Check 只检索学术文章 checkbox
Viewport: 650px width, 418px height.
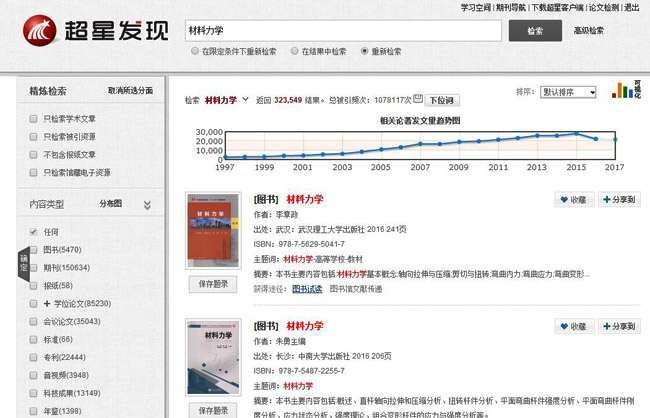(x=34, y=119)
